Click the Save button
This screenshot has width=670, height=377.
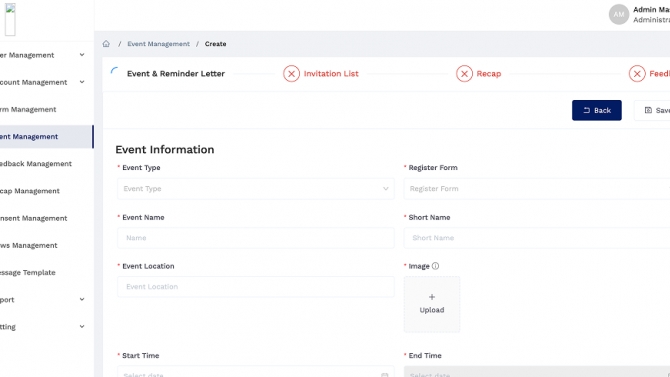(x=652, y=110)
